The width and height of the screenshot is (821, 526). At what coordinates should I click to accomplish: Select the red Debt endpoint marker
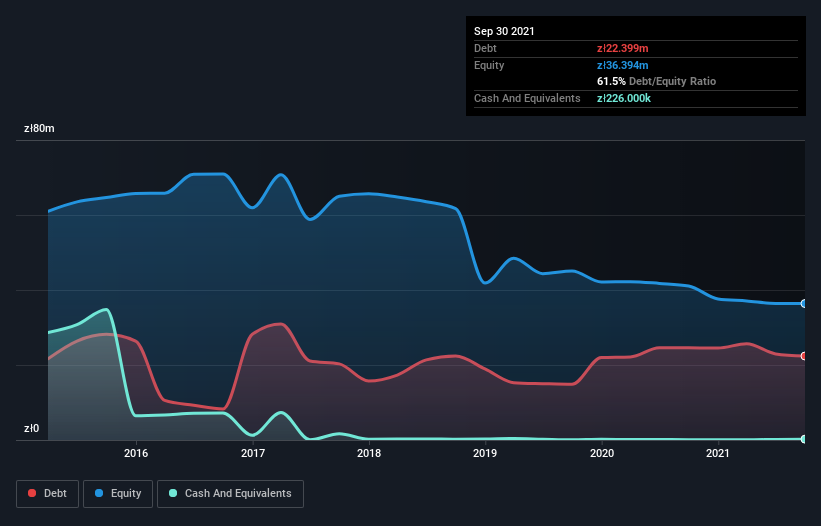[804, 356]
